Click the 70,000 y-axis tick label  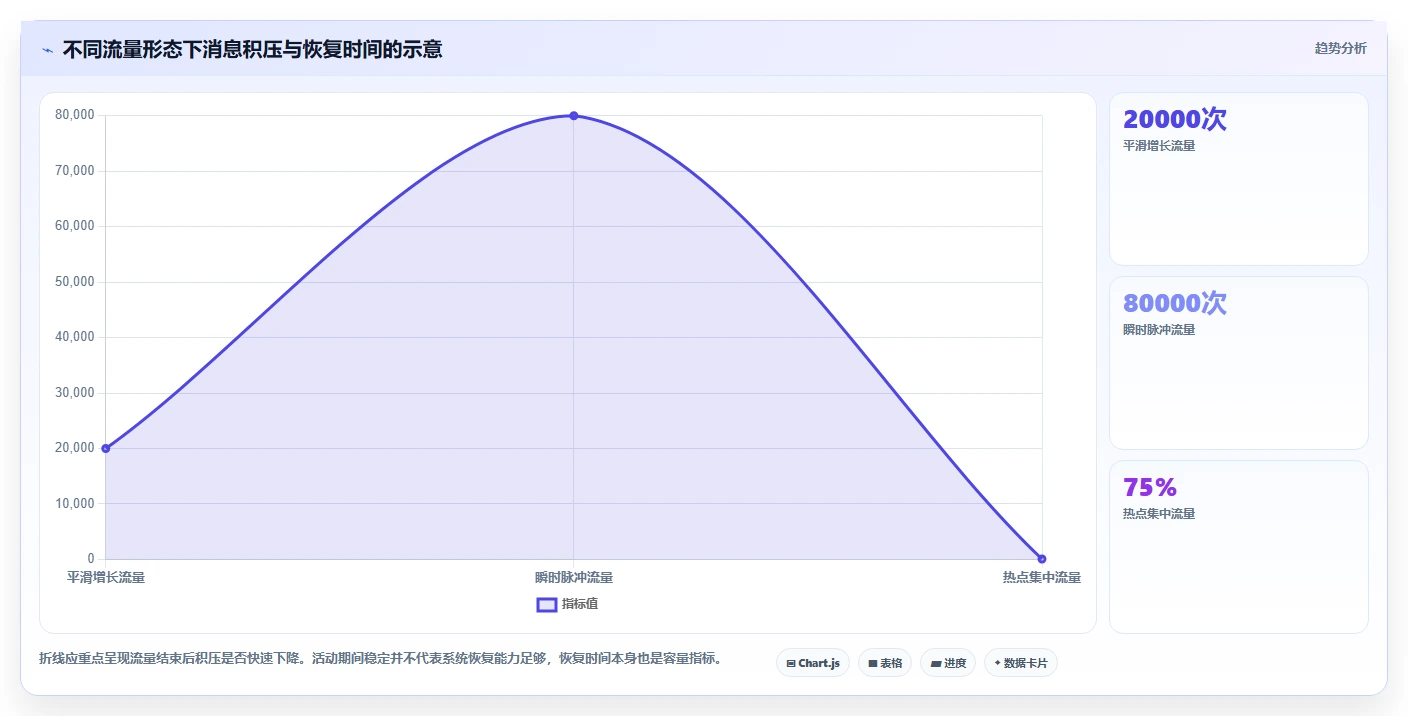[x=75, y=171]
